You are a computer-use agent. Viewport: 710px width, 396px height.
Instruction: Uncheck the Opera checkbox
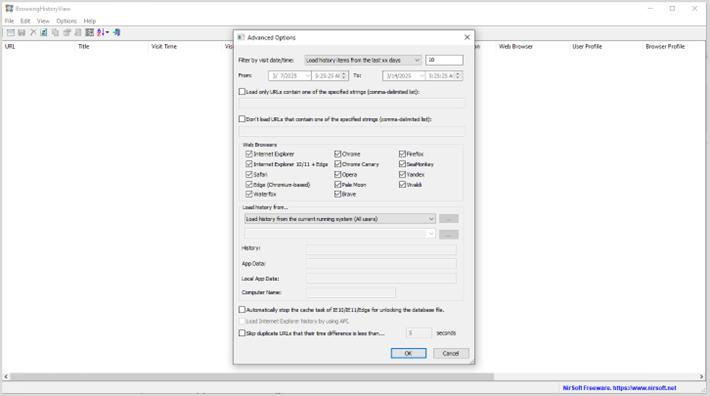click(x=337, y=174)
